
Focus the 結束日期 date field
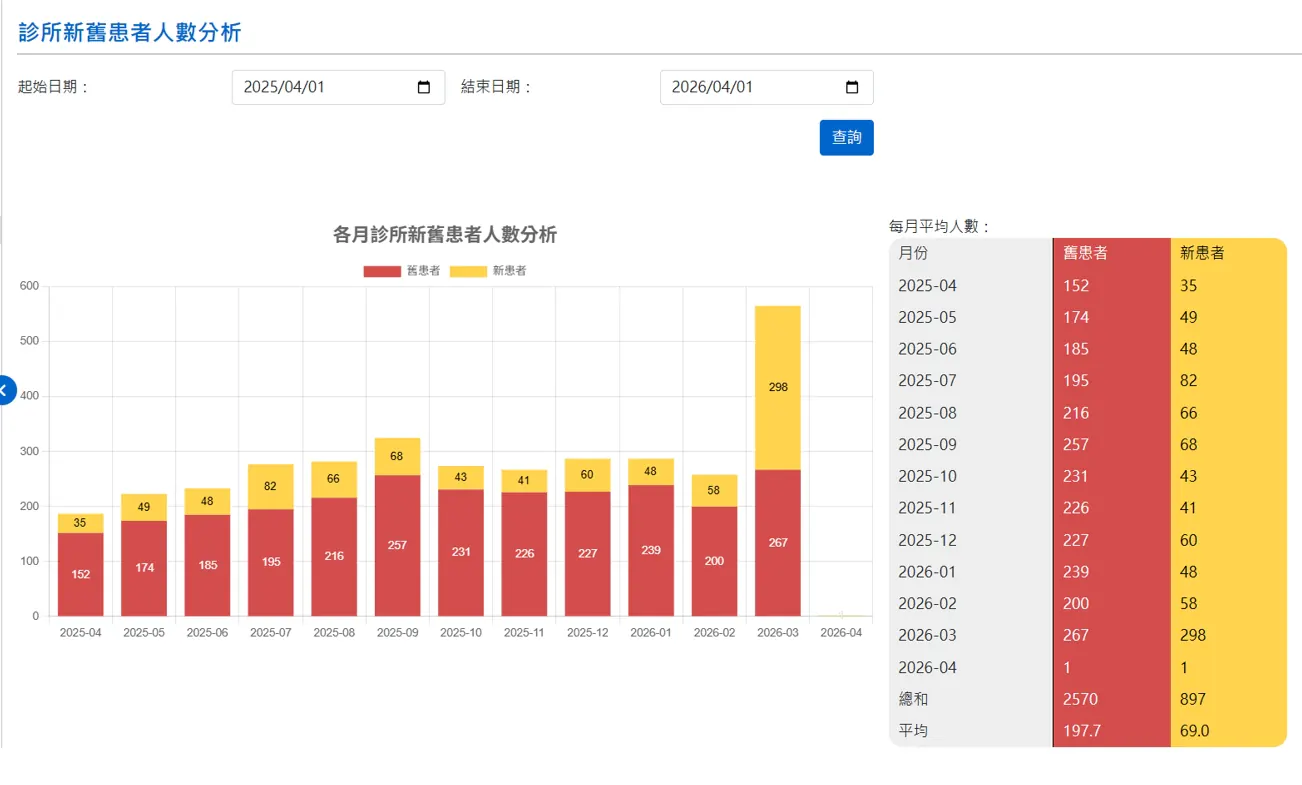(766, 87)
